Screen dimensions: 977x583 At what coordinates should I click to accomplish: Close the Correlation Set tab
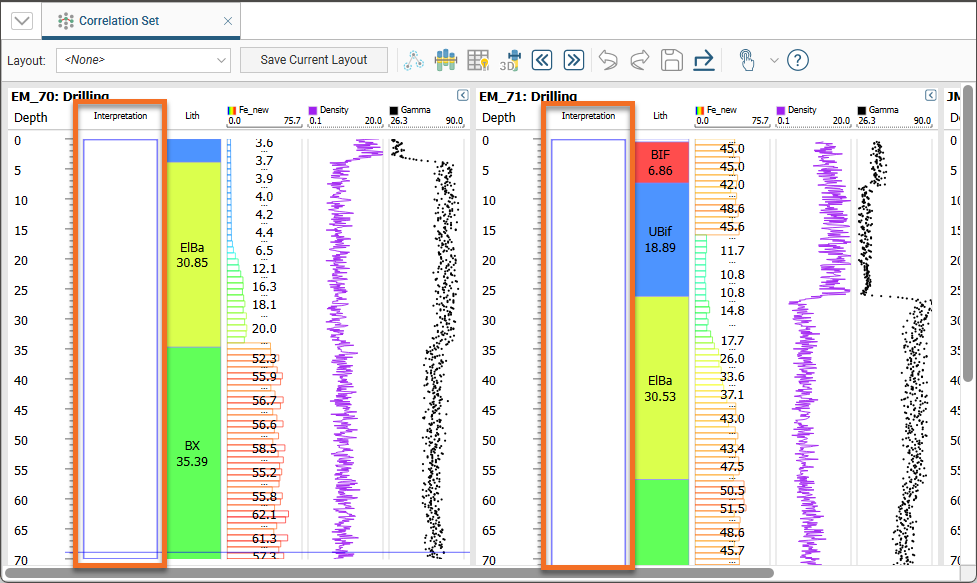click(228, 21)
